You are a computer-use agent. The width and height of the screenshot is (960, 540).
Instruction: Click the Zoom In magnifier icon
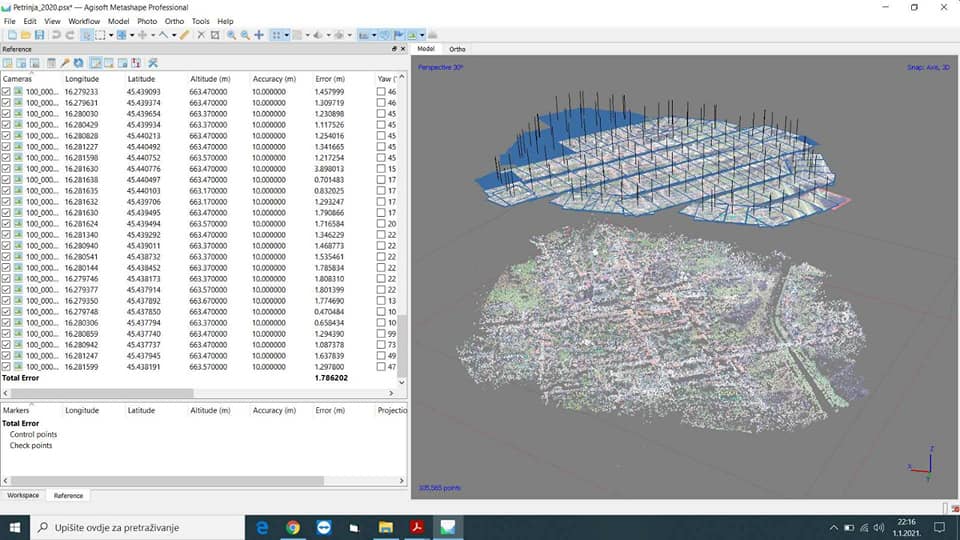231,35
